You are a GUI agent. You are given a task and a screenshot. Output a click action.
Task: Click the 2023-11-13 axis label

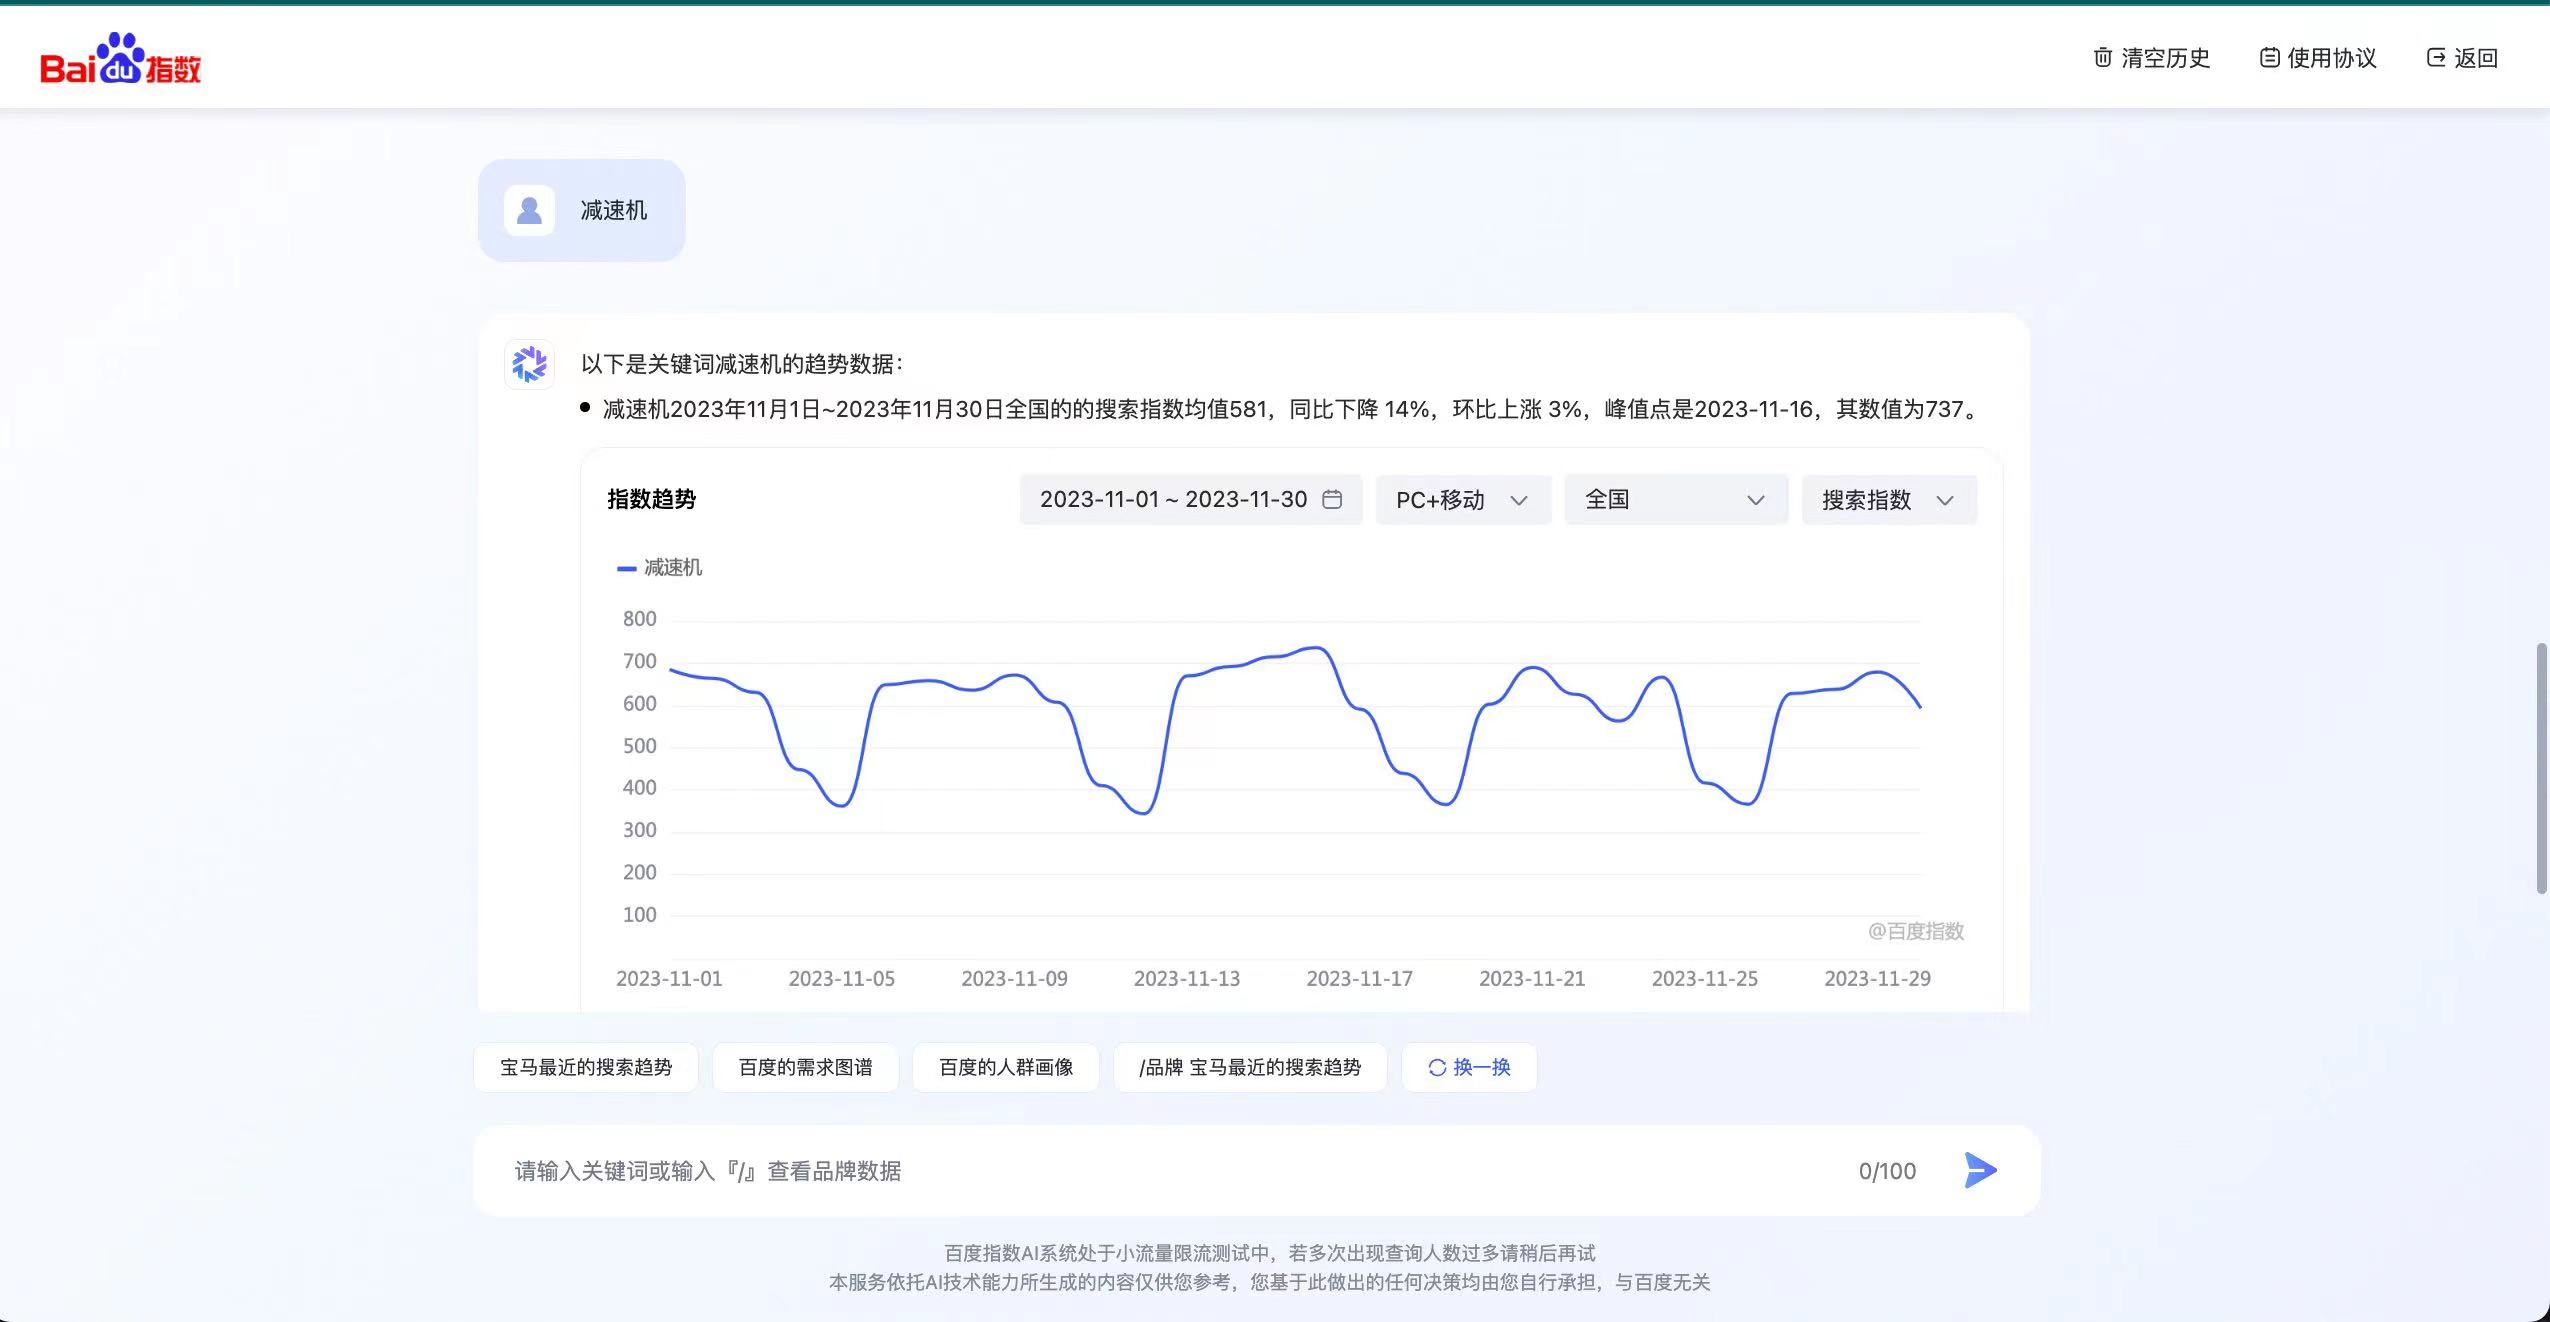coord(1187,979)
